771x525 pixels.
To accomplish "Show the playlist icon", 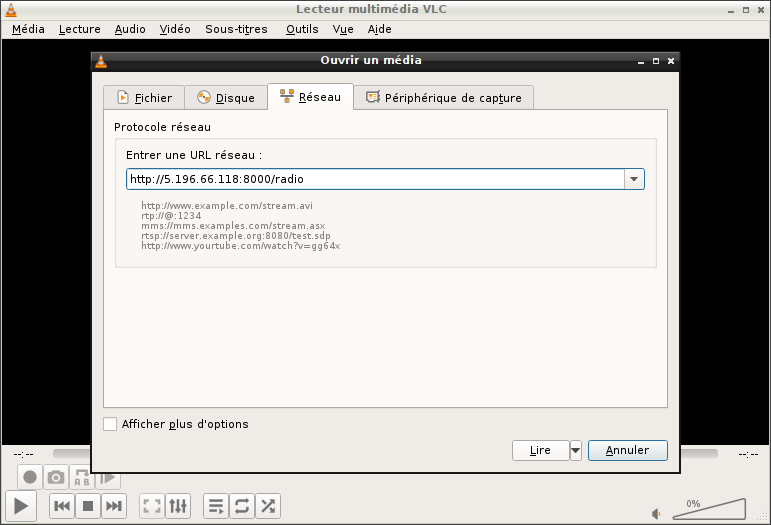I will (x=216, y=506).
